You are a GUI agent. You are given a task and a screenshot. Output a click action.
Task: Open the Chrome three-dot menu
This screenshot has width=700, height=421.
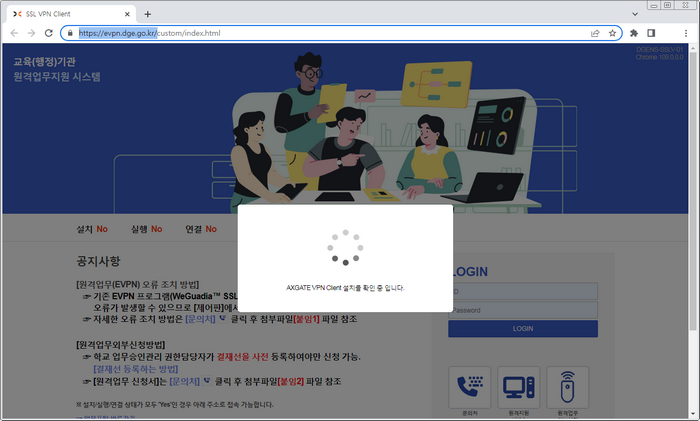(x=686, y=33)
